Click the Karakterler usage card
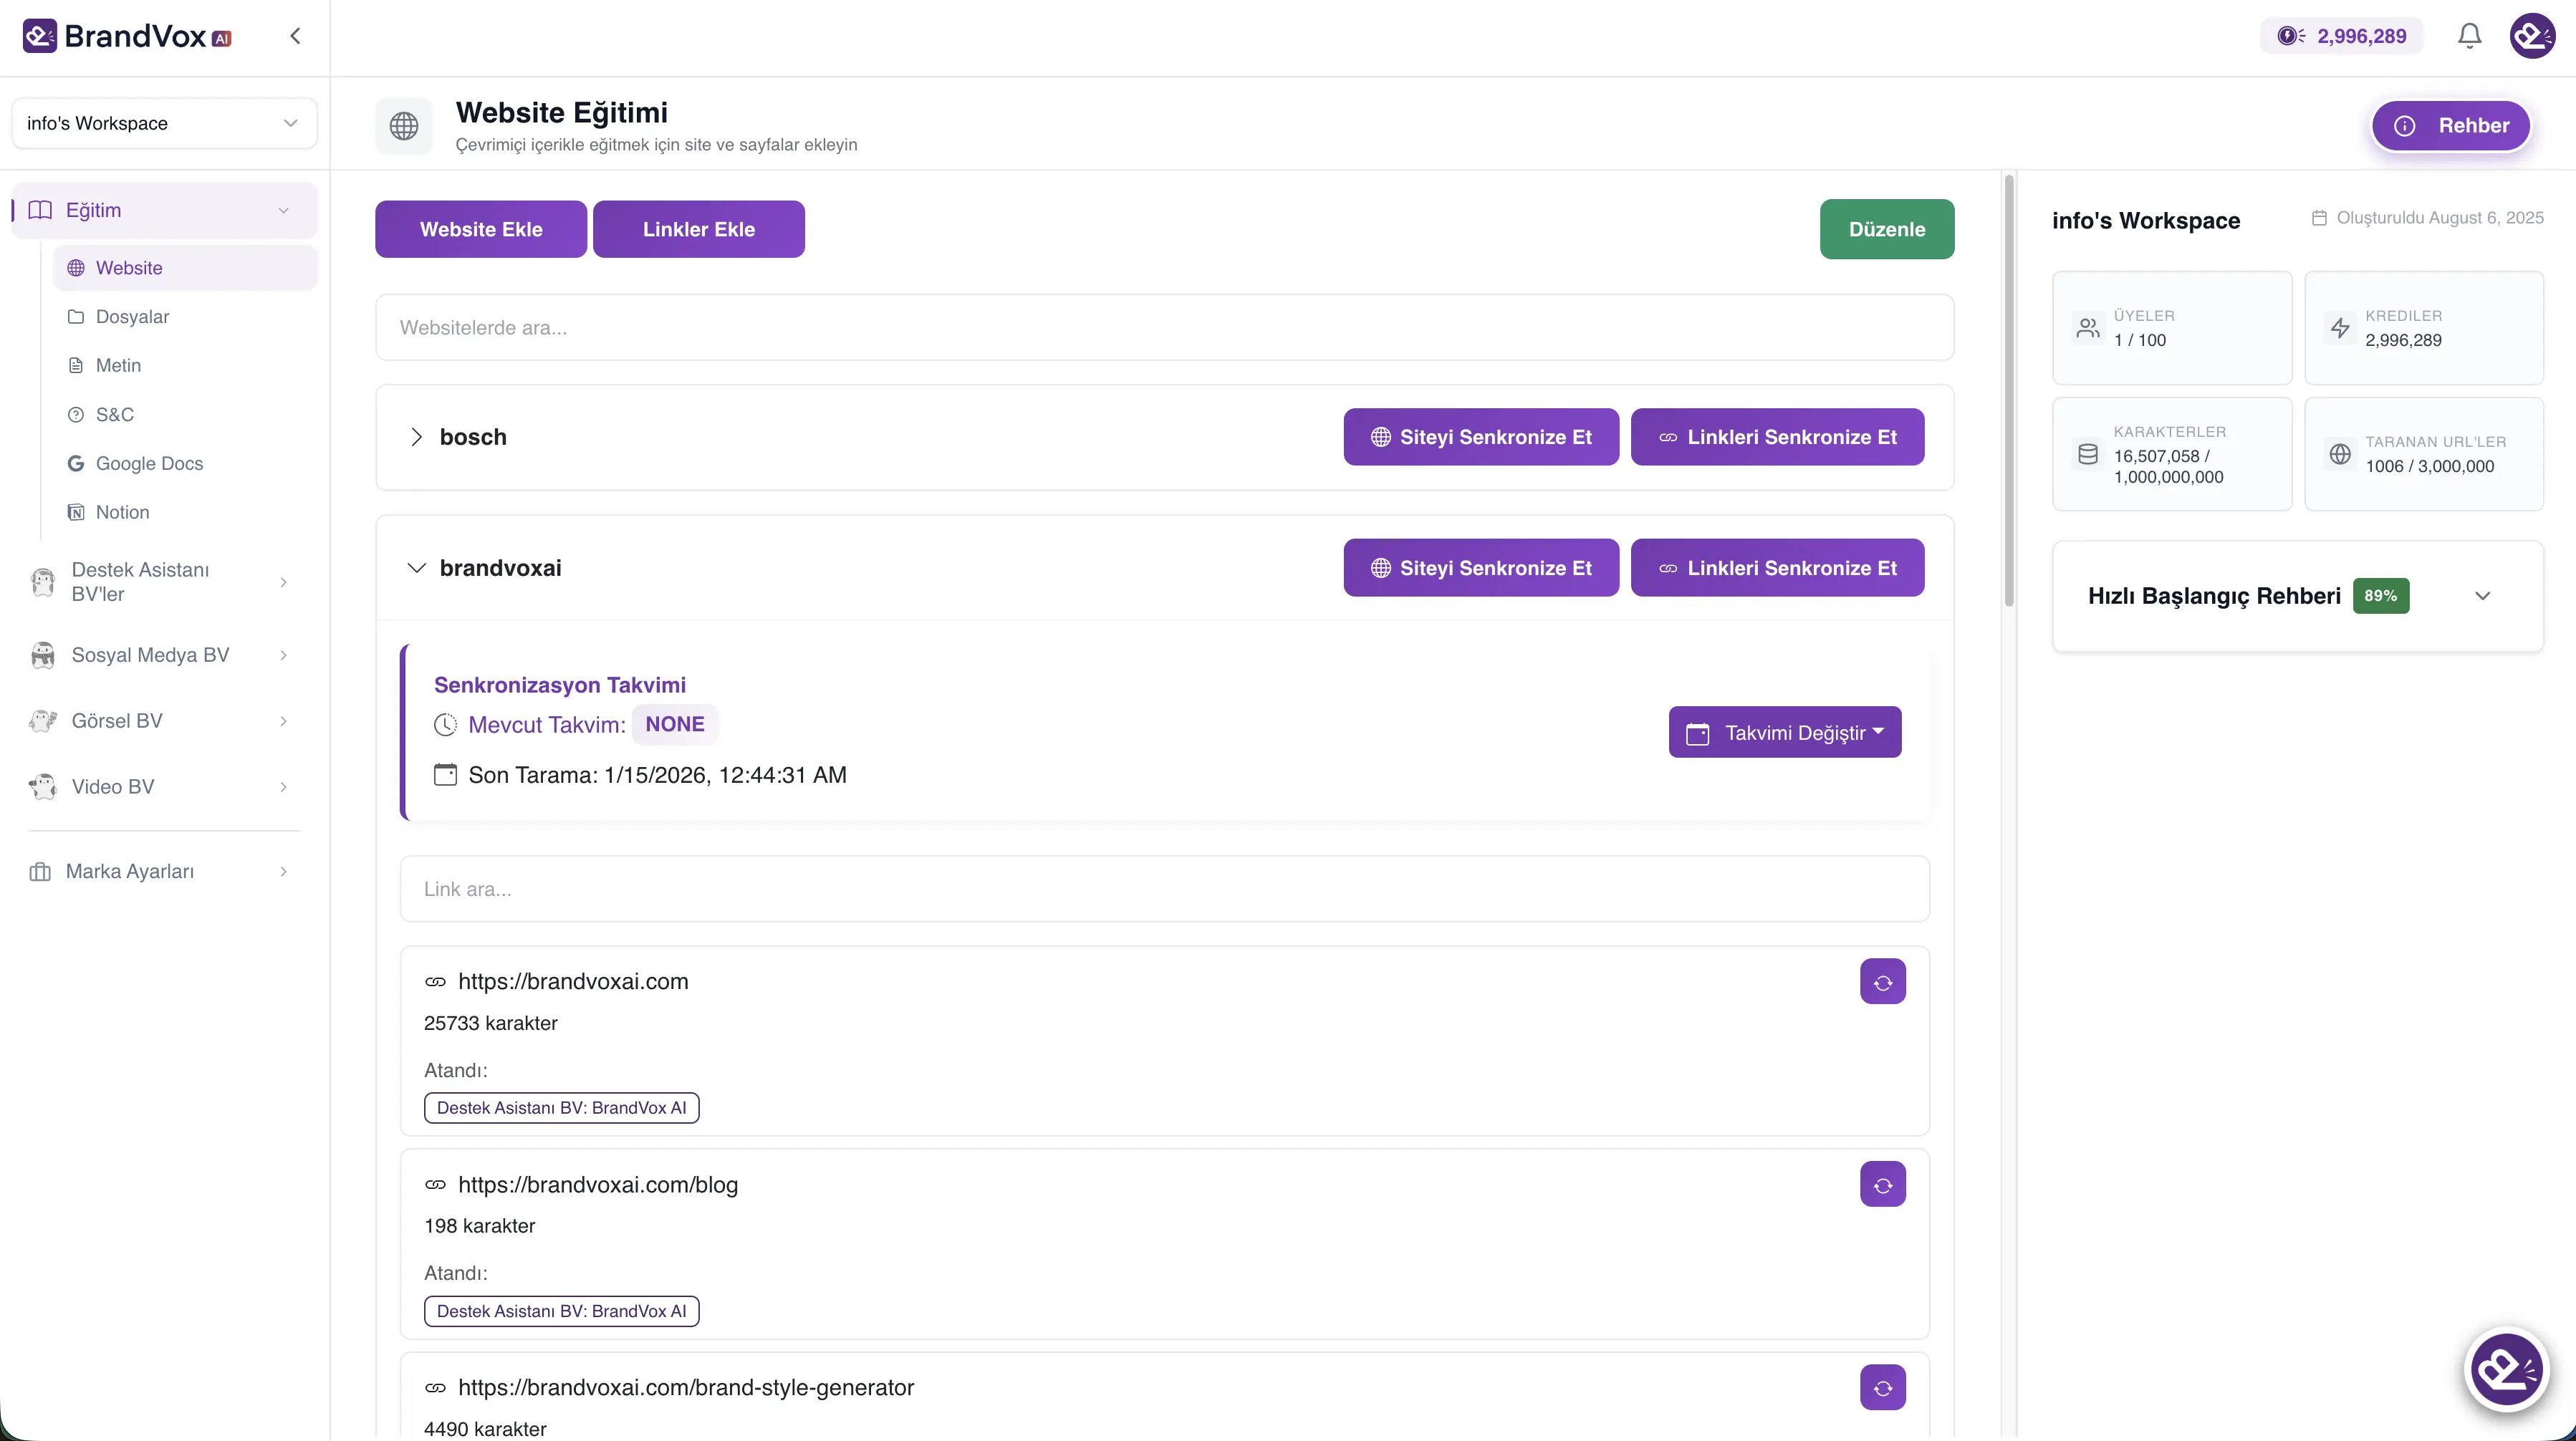 pos(2172,454)
